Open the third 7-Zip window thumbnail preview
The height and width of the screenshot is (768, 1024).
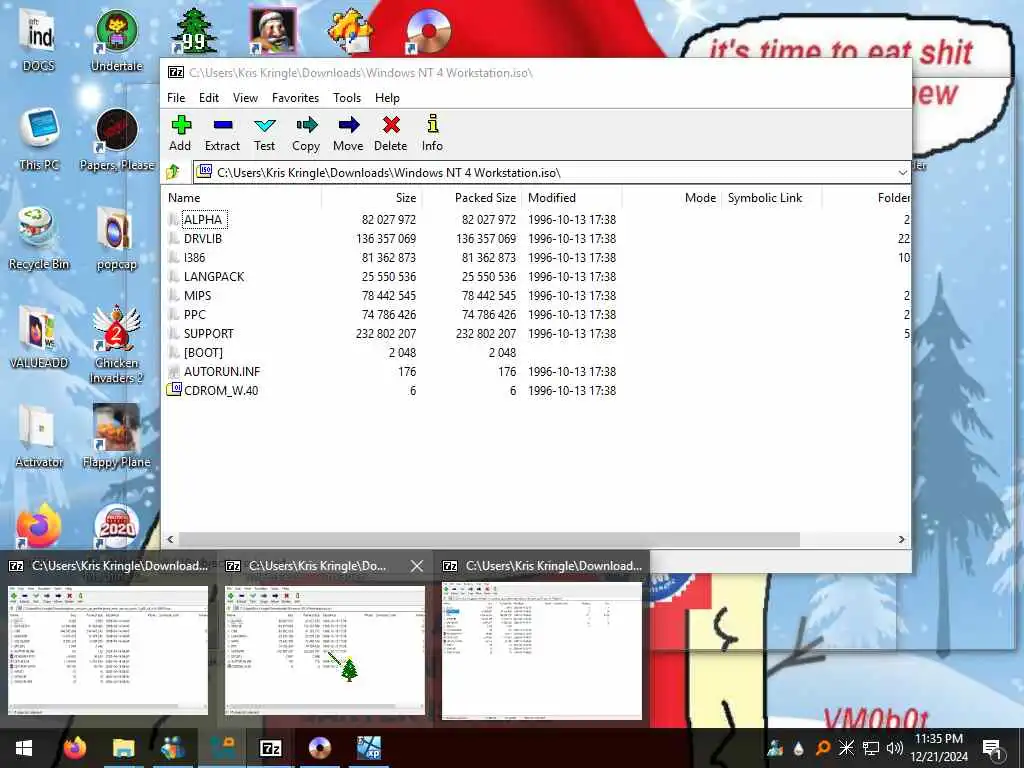541,651
